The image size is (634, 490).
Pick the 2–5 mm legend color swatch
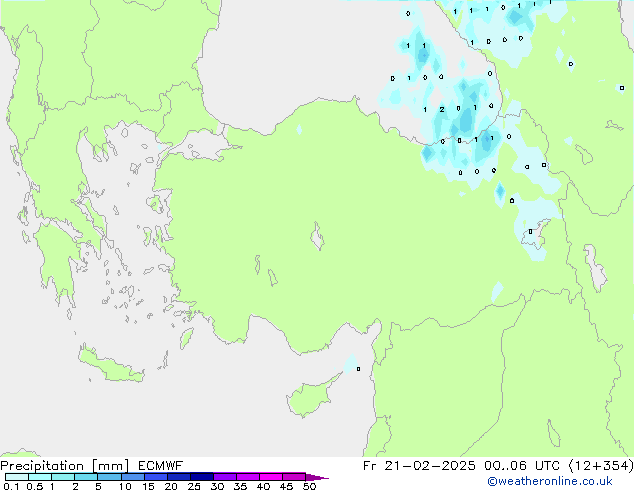[x=86, y=477]
